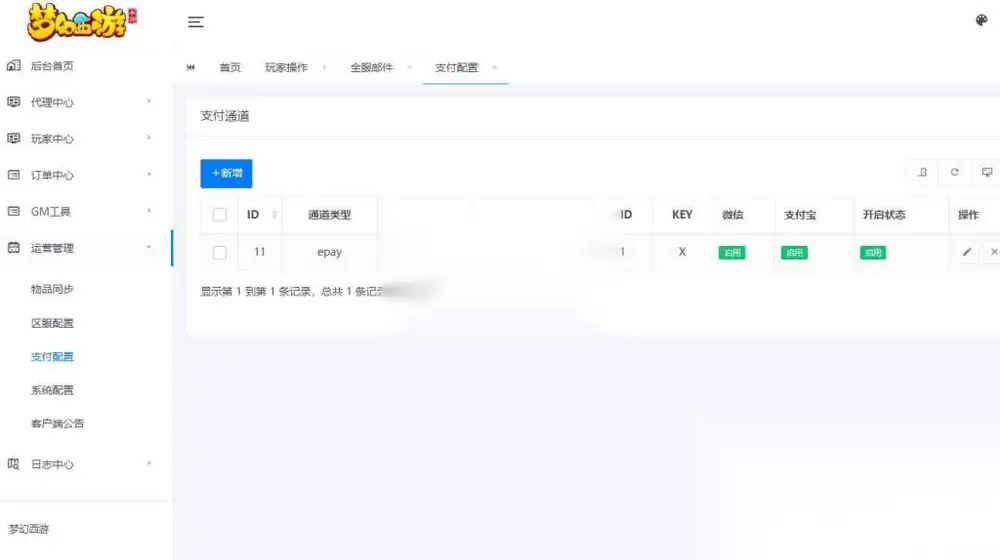Toggle the sidebar hamburger menu

(x=196, y=22)
